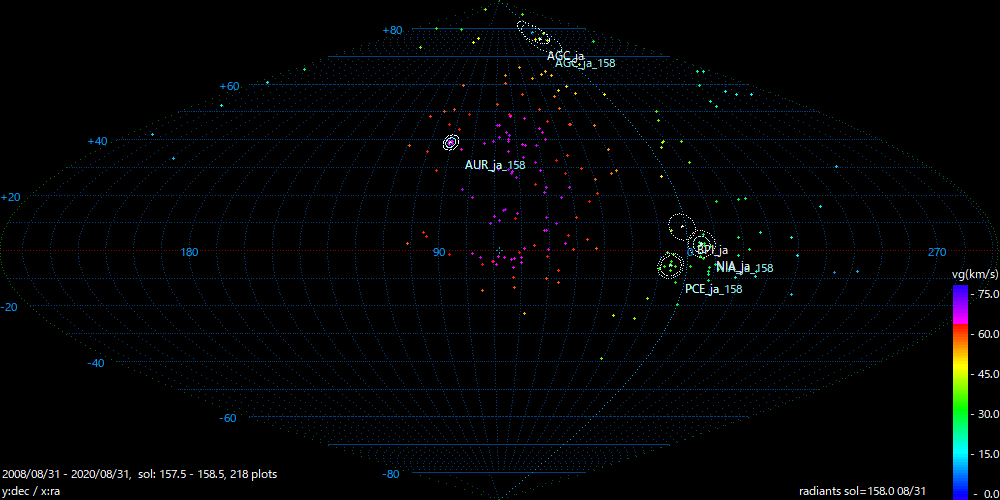Click the date range and plots status text
Viewport: 1000px width, 500px height.
[140, 473]
